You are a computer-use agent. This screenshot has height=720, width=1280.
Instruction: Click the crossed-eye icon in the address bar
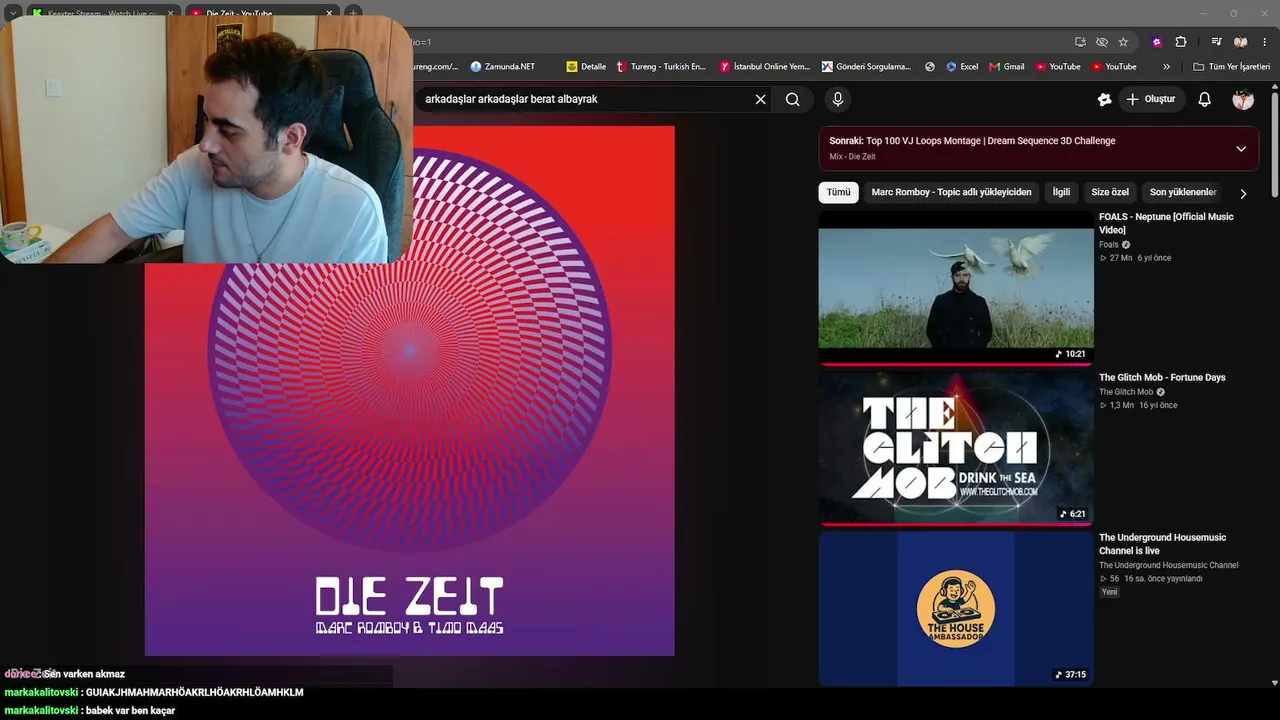point(1102,42)
